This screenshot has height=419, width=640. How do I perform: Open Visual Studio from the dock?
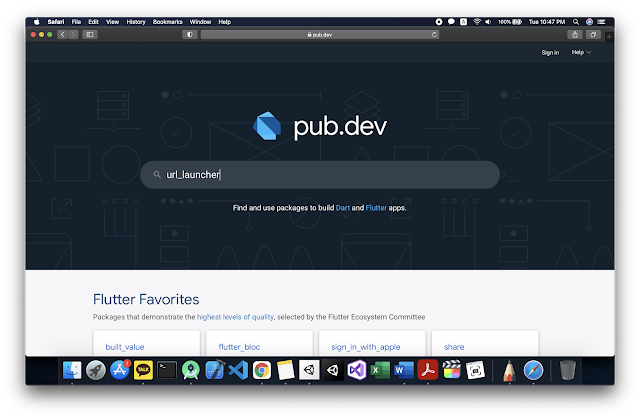tap(356, 370)
